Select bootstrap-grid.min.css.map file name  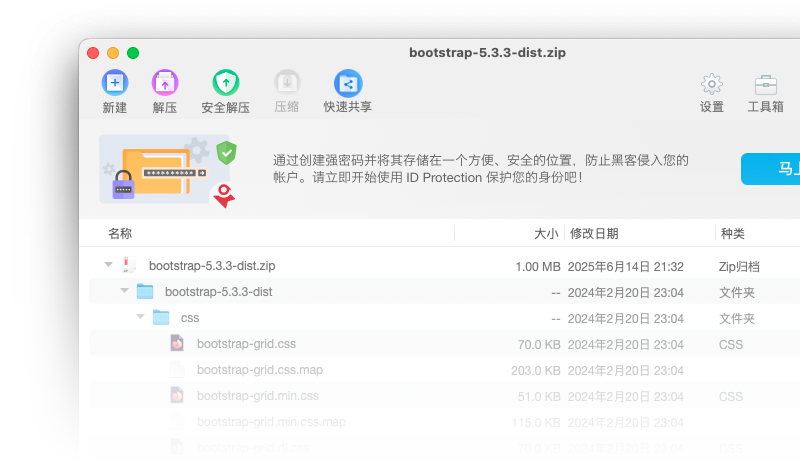pos(271,422)
